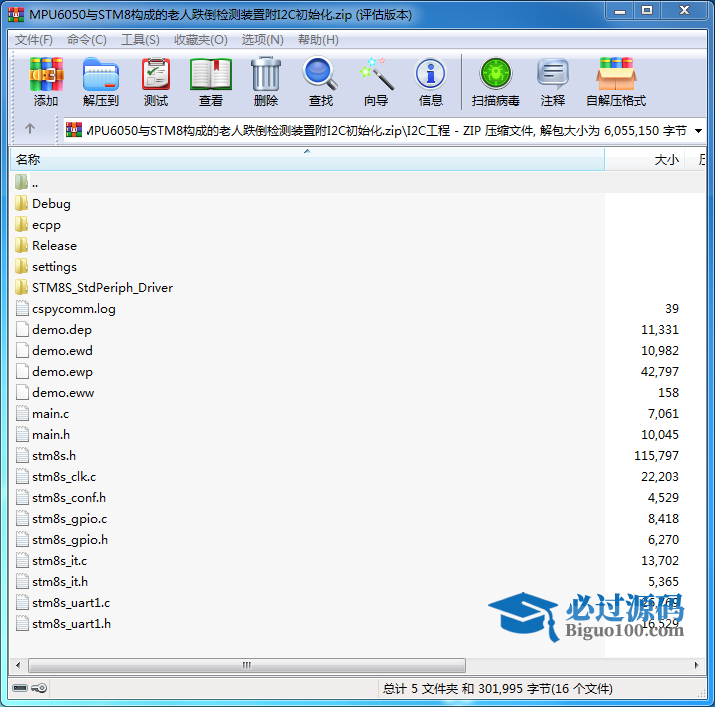The width and height of the screenshot is (715, 707).
Task: Click the Add (添加) toolbar icon
Action: click(x=46, y=82)
